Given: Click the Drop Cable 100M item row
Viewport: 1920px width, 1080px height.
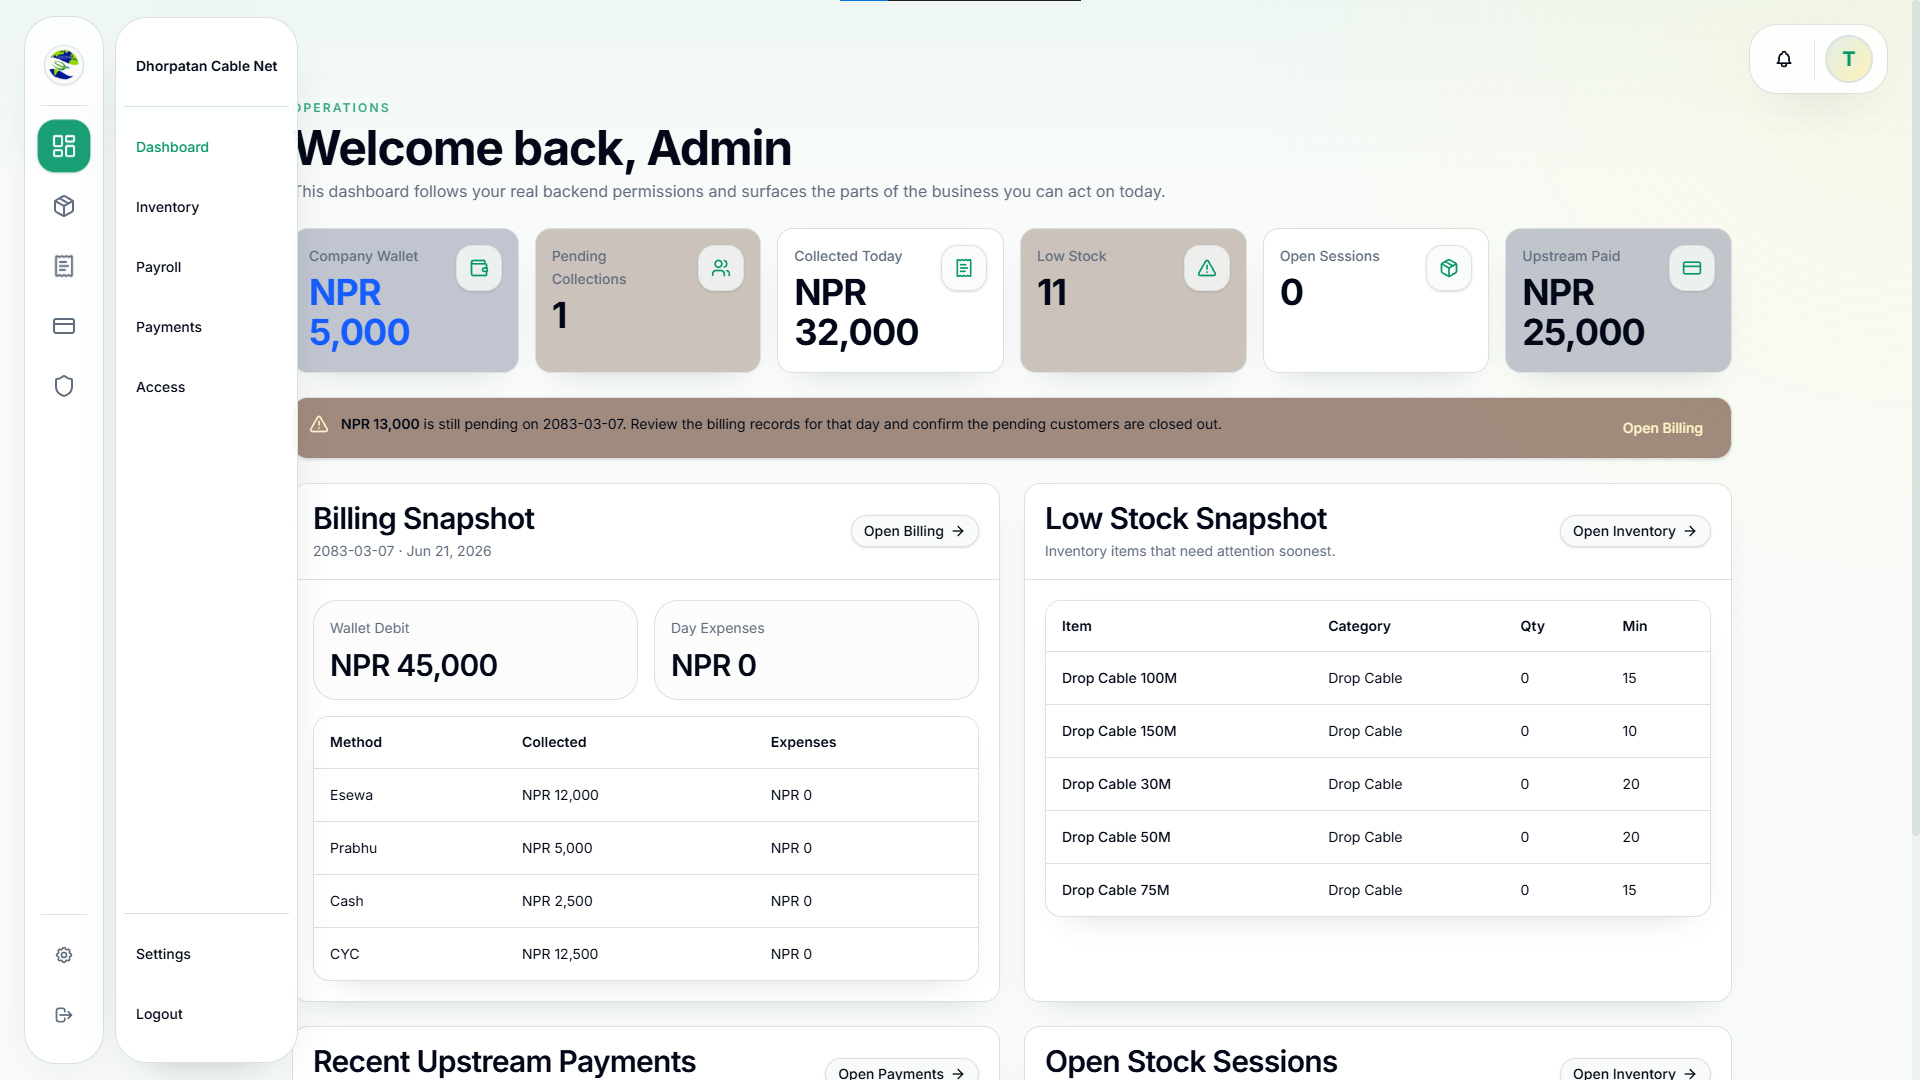Looking at the screenshot, I should click(x=1378, y=678).
